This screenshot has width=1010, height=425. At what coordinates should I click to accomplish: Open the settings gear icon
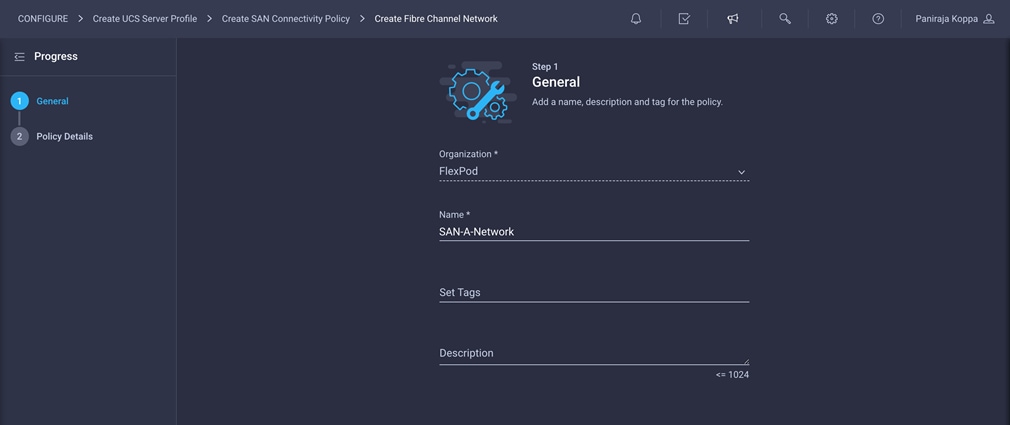click(x=832, y=19)
